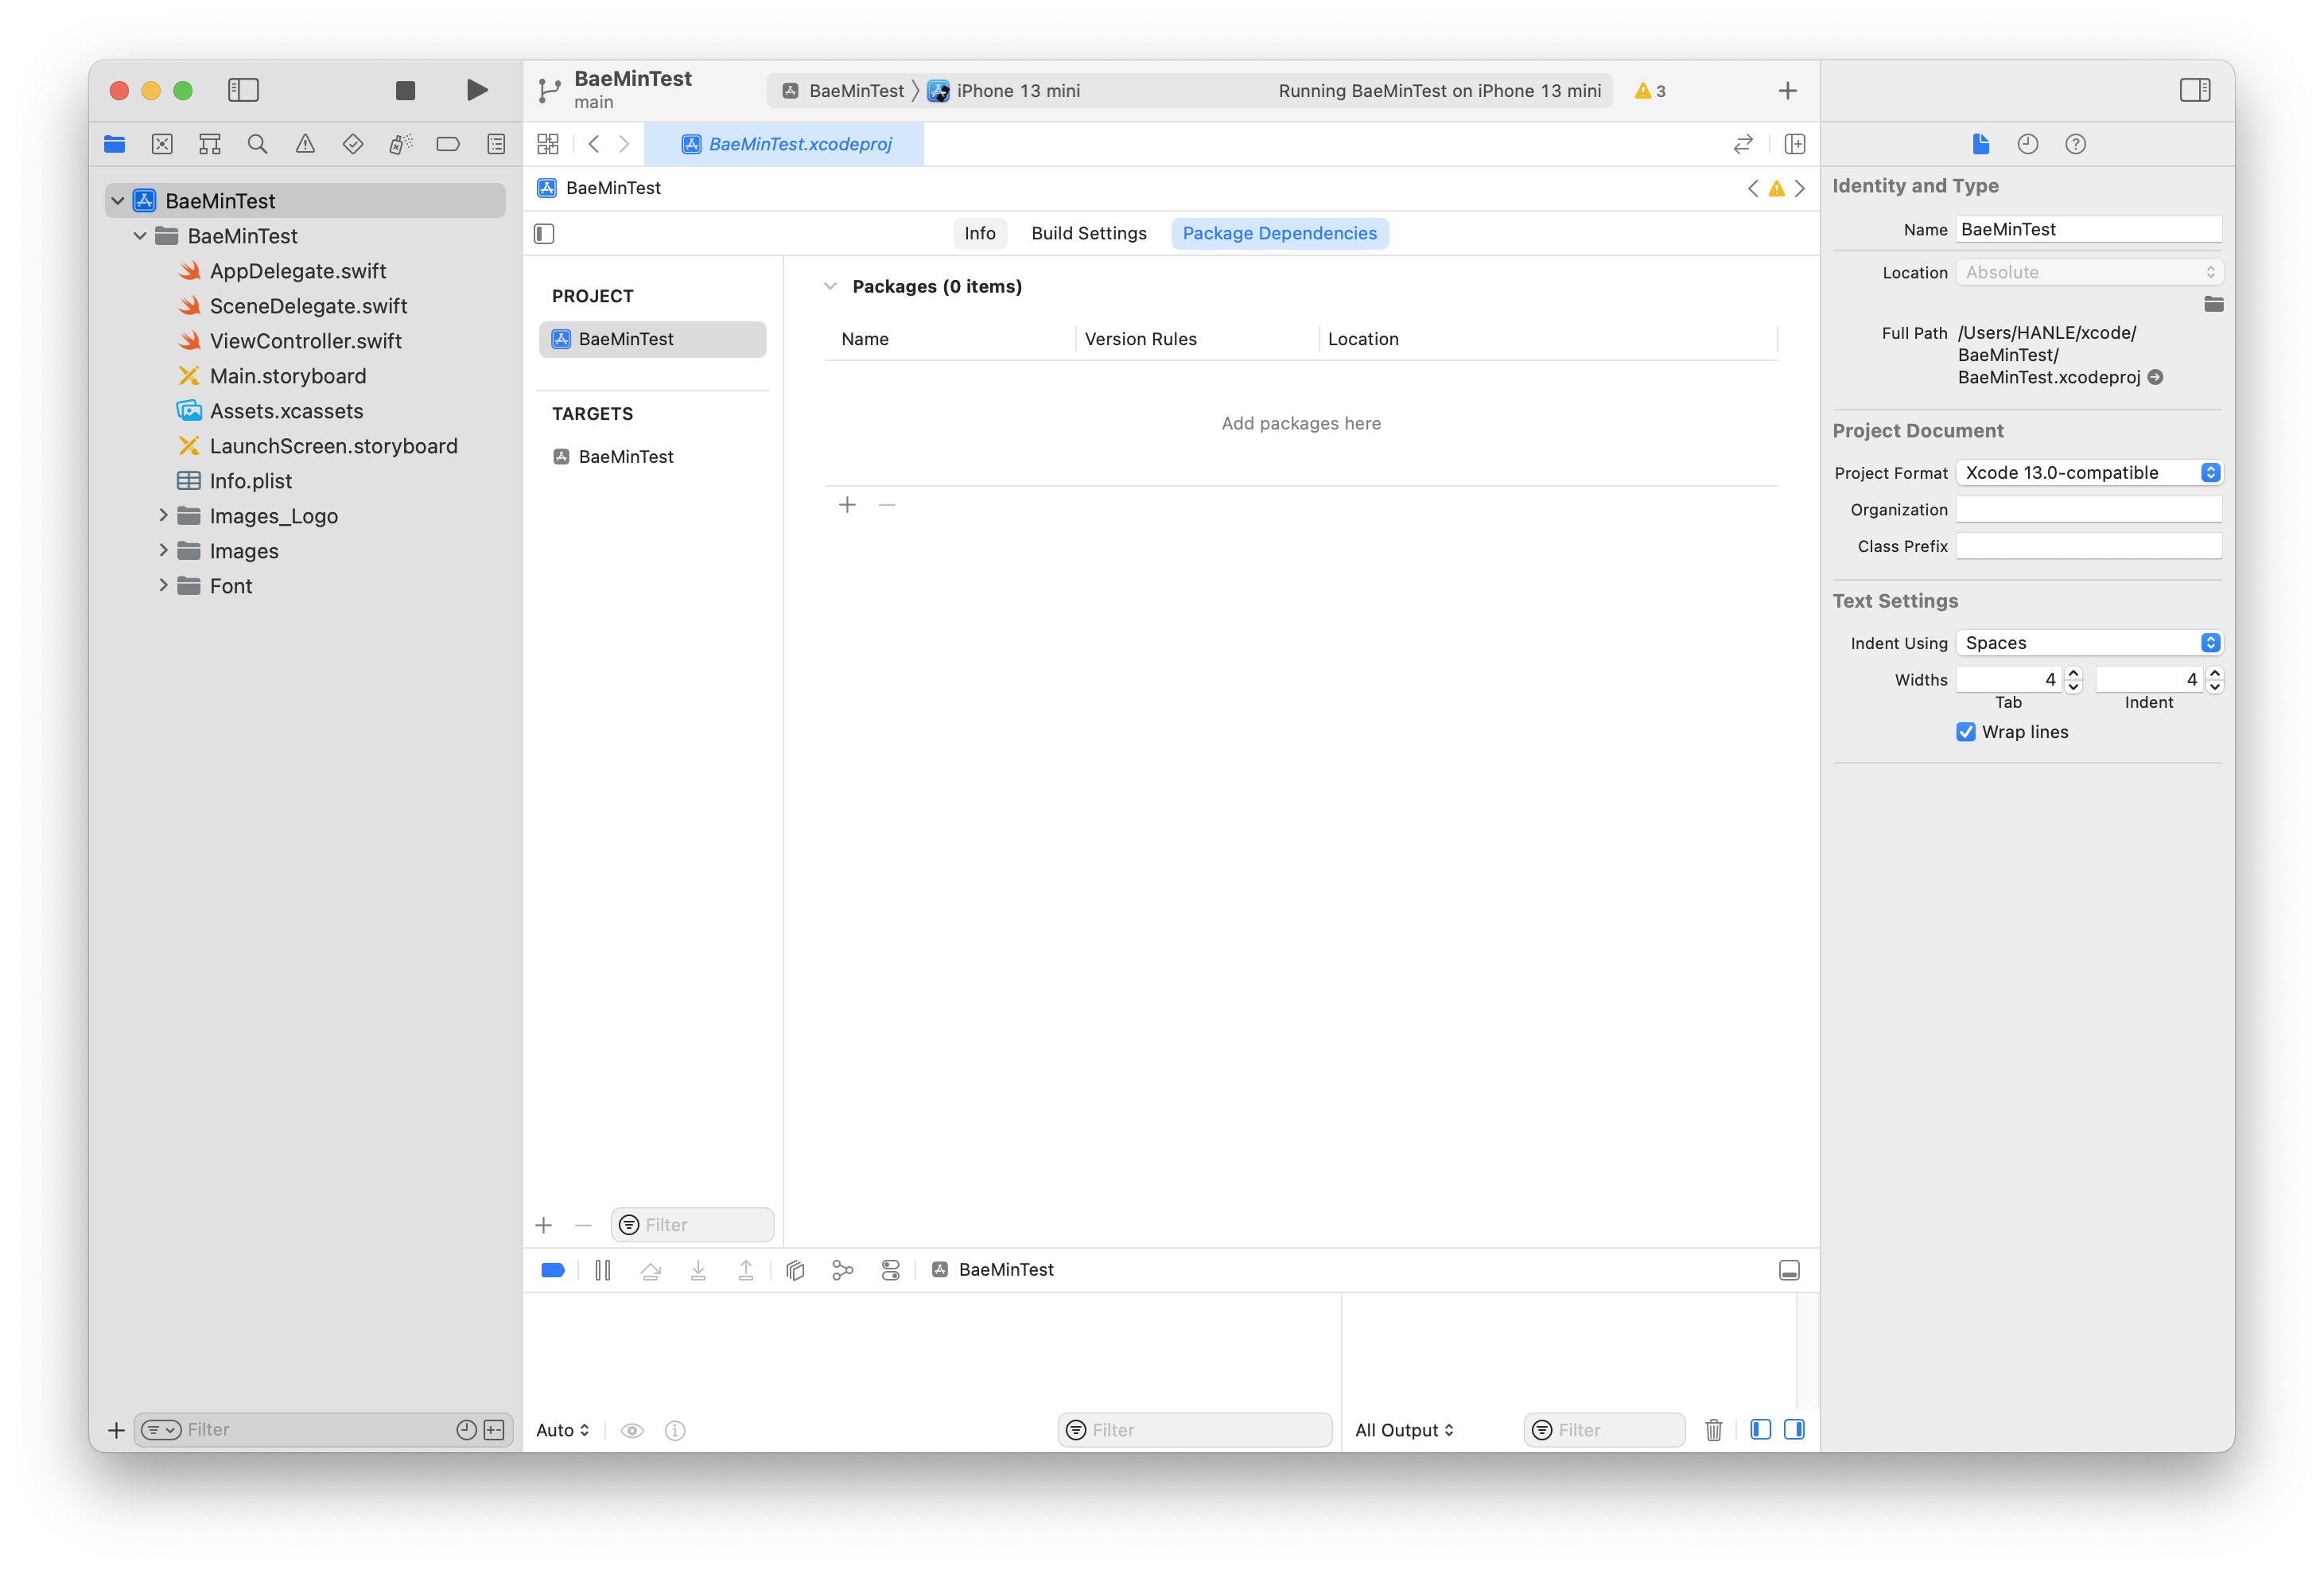This screenshot has width=2324, height=1570.
Task: Toggle the right inspector panel visibility
Action: coord(2194,90)
